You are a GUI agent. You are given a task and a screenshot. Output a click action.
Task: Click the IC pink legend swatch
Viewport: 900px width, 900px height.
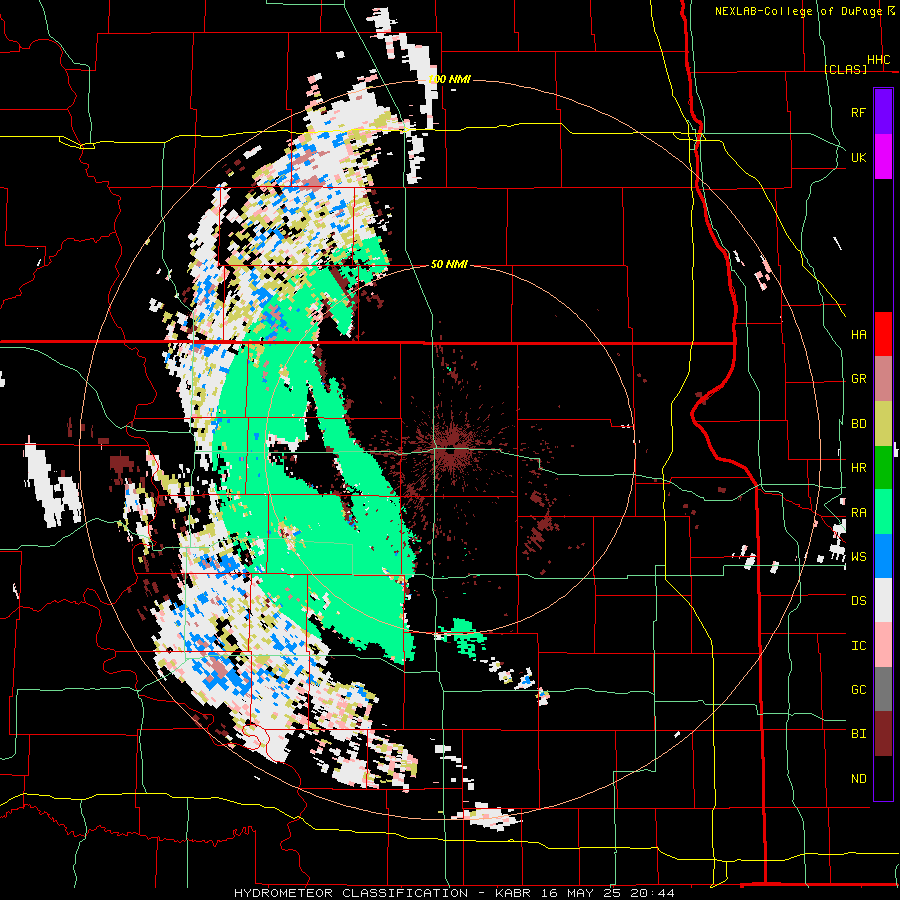pyautogui.click(x=883, y=645)
